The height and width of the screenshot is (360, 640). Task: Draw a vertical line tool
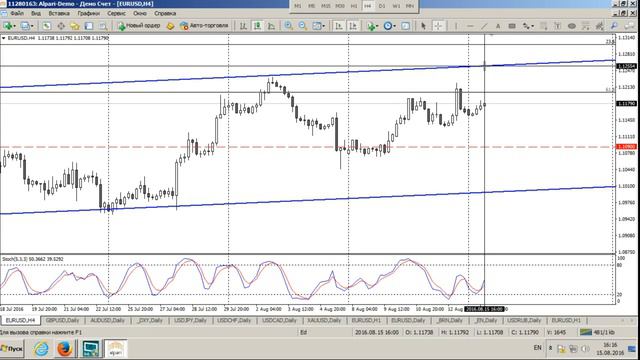pyautogui.click(x=456, y=26)
